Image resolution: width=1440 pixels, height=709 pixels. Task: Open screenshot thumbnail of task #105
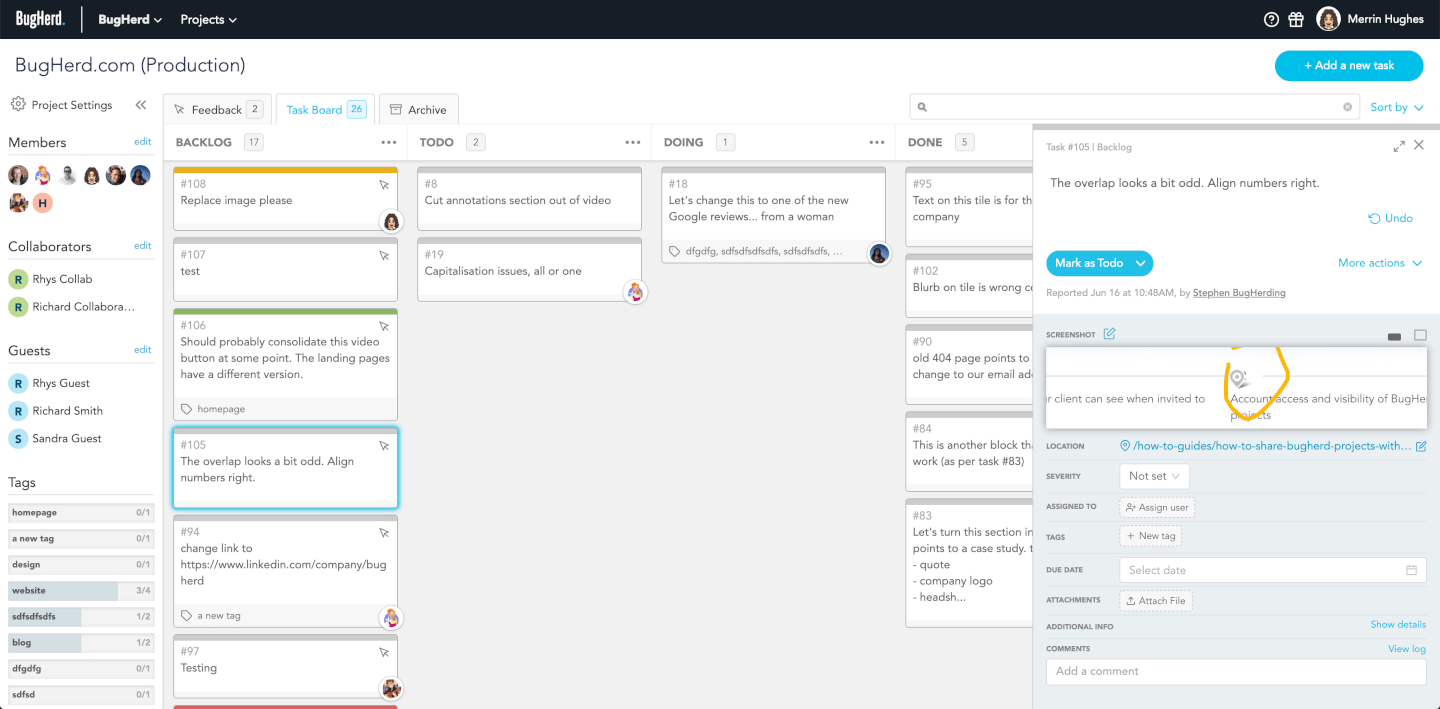click(x=1236, y=388)
